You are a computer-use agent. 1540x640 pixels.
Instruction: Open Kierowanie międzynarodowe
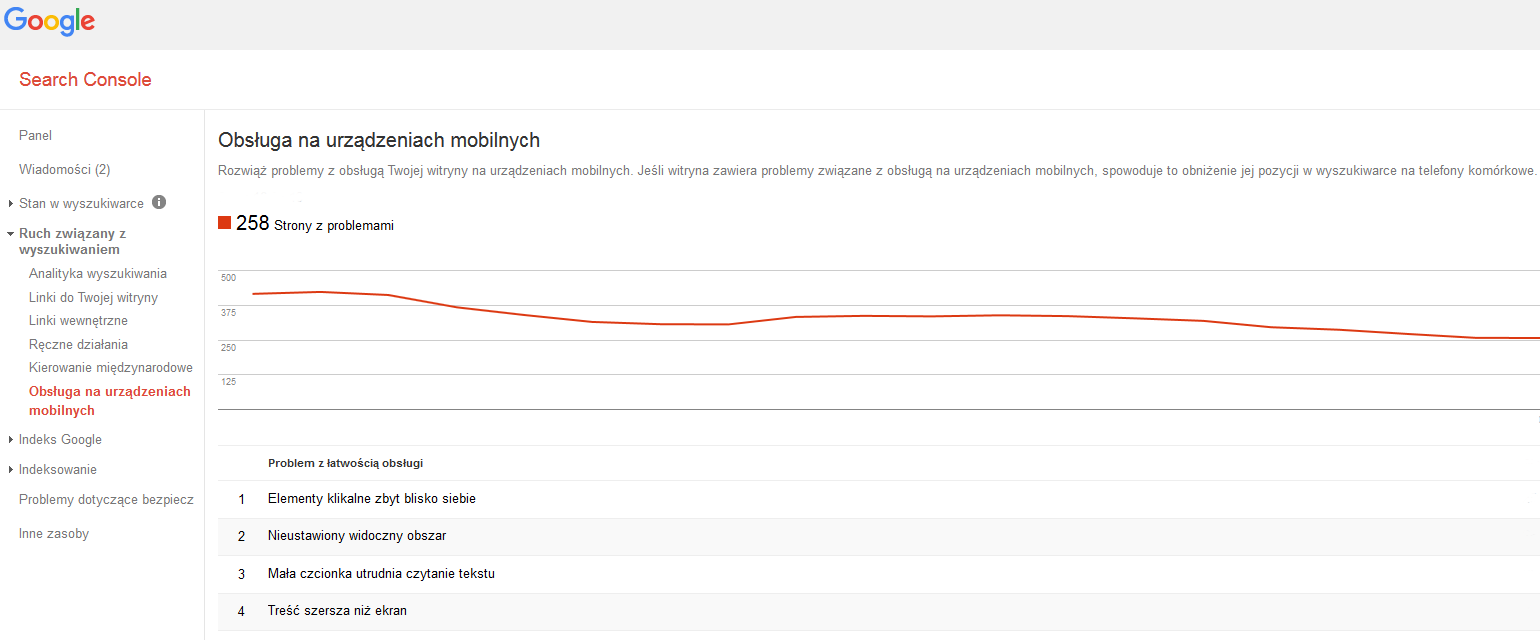coord(111,368)
